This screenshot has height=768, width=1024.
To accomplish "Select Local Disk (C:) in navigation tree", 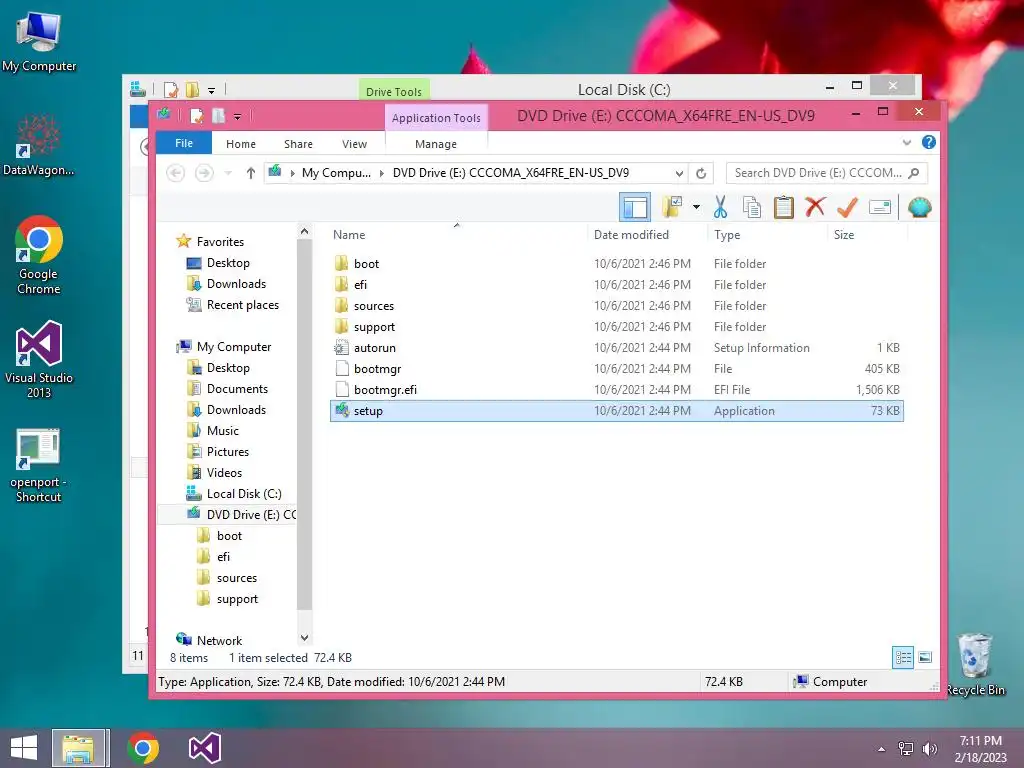I will [234, 494].
